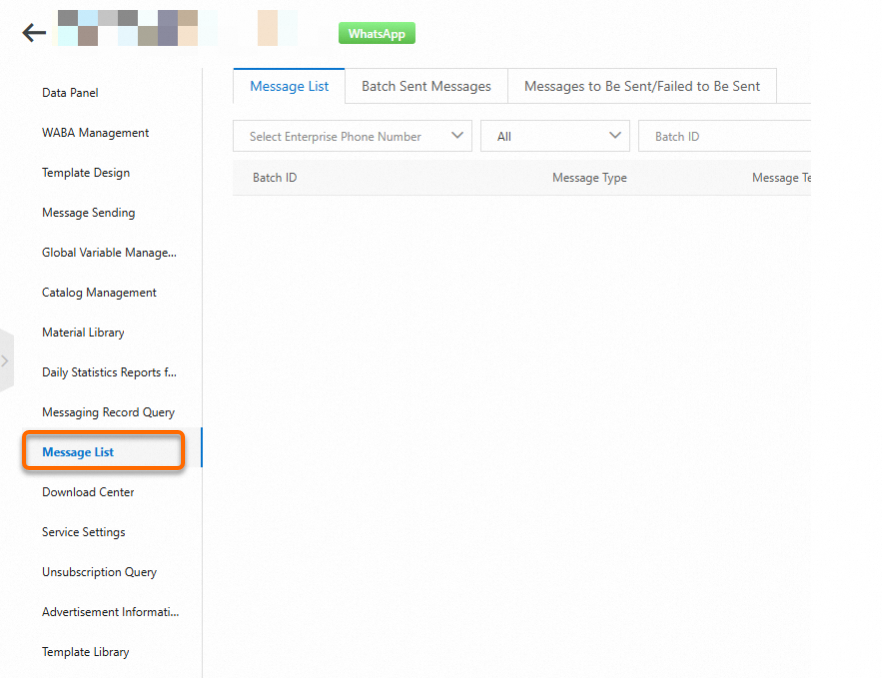This screenshot has width=882, height=678.
Task: Open Unsubscription Query in sidebar
Action: click(100, 572)
